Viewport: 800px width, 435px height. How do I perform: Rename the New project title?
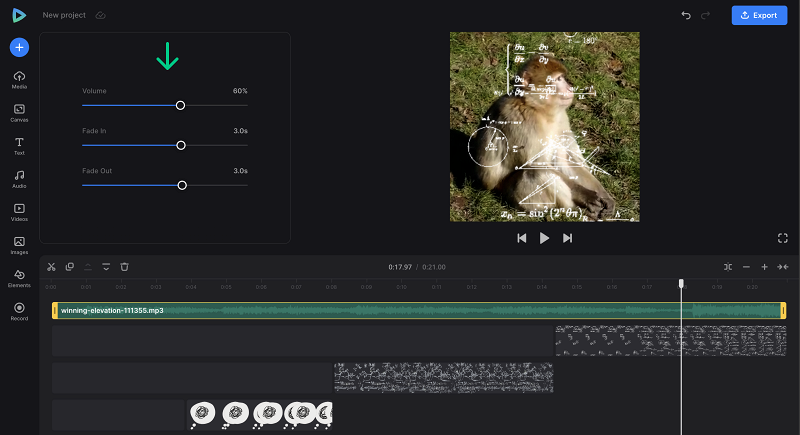click(x=64, y=15)
